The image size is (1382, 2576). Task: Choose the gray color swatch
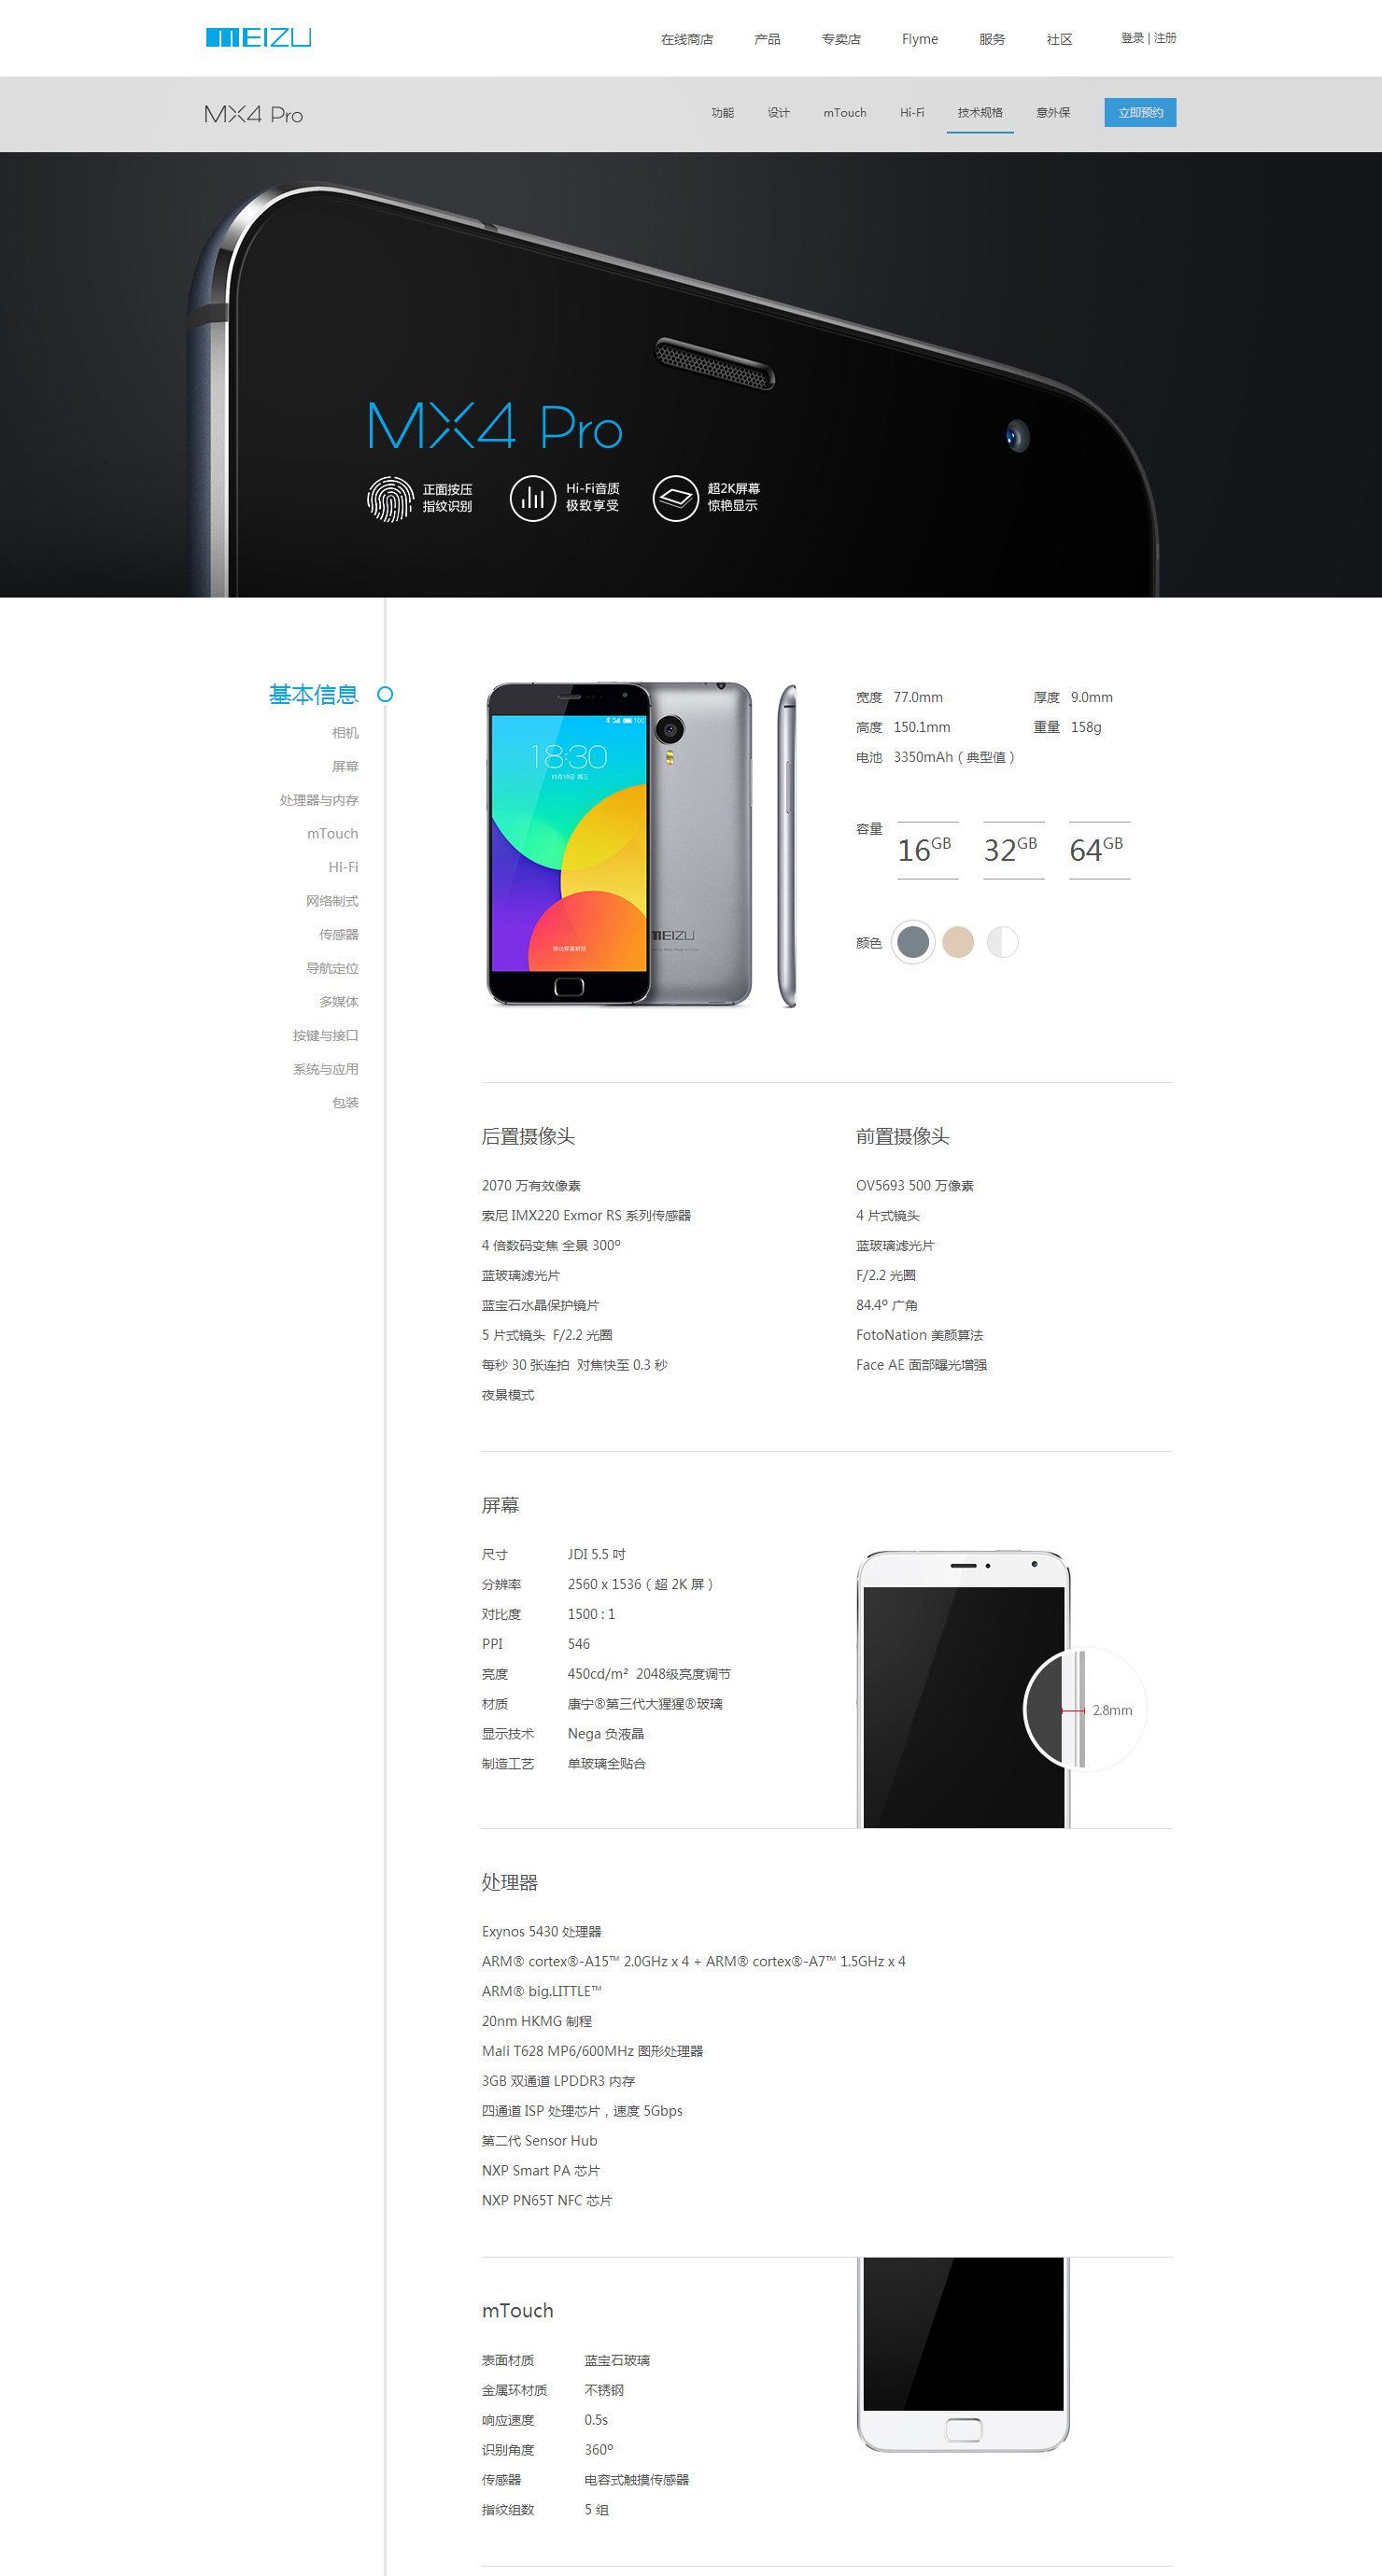point(913,942)
